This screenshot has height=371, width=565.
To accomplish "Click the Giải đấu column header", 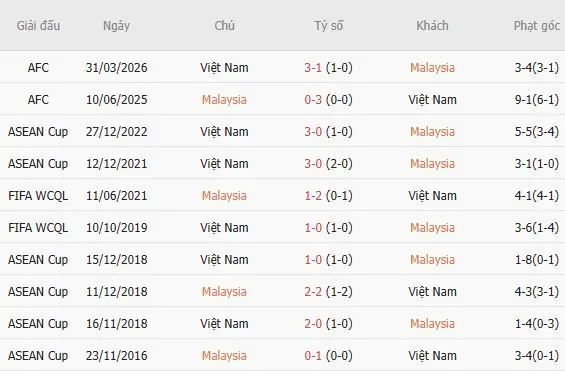I will tap(38, 26).
